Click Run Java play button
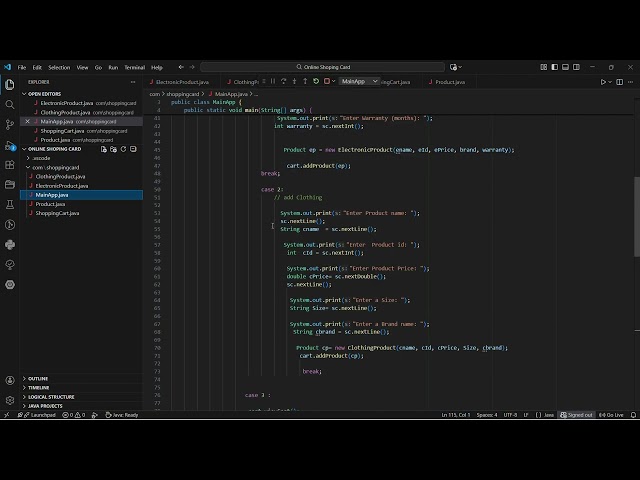 (x=603, y=82)
